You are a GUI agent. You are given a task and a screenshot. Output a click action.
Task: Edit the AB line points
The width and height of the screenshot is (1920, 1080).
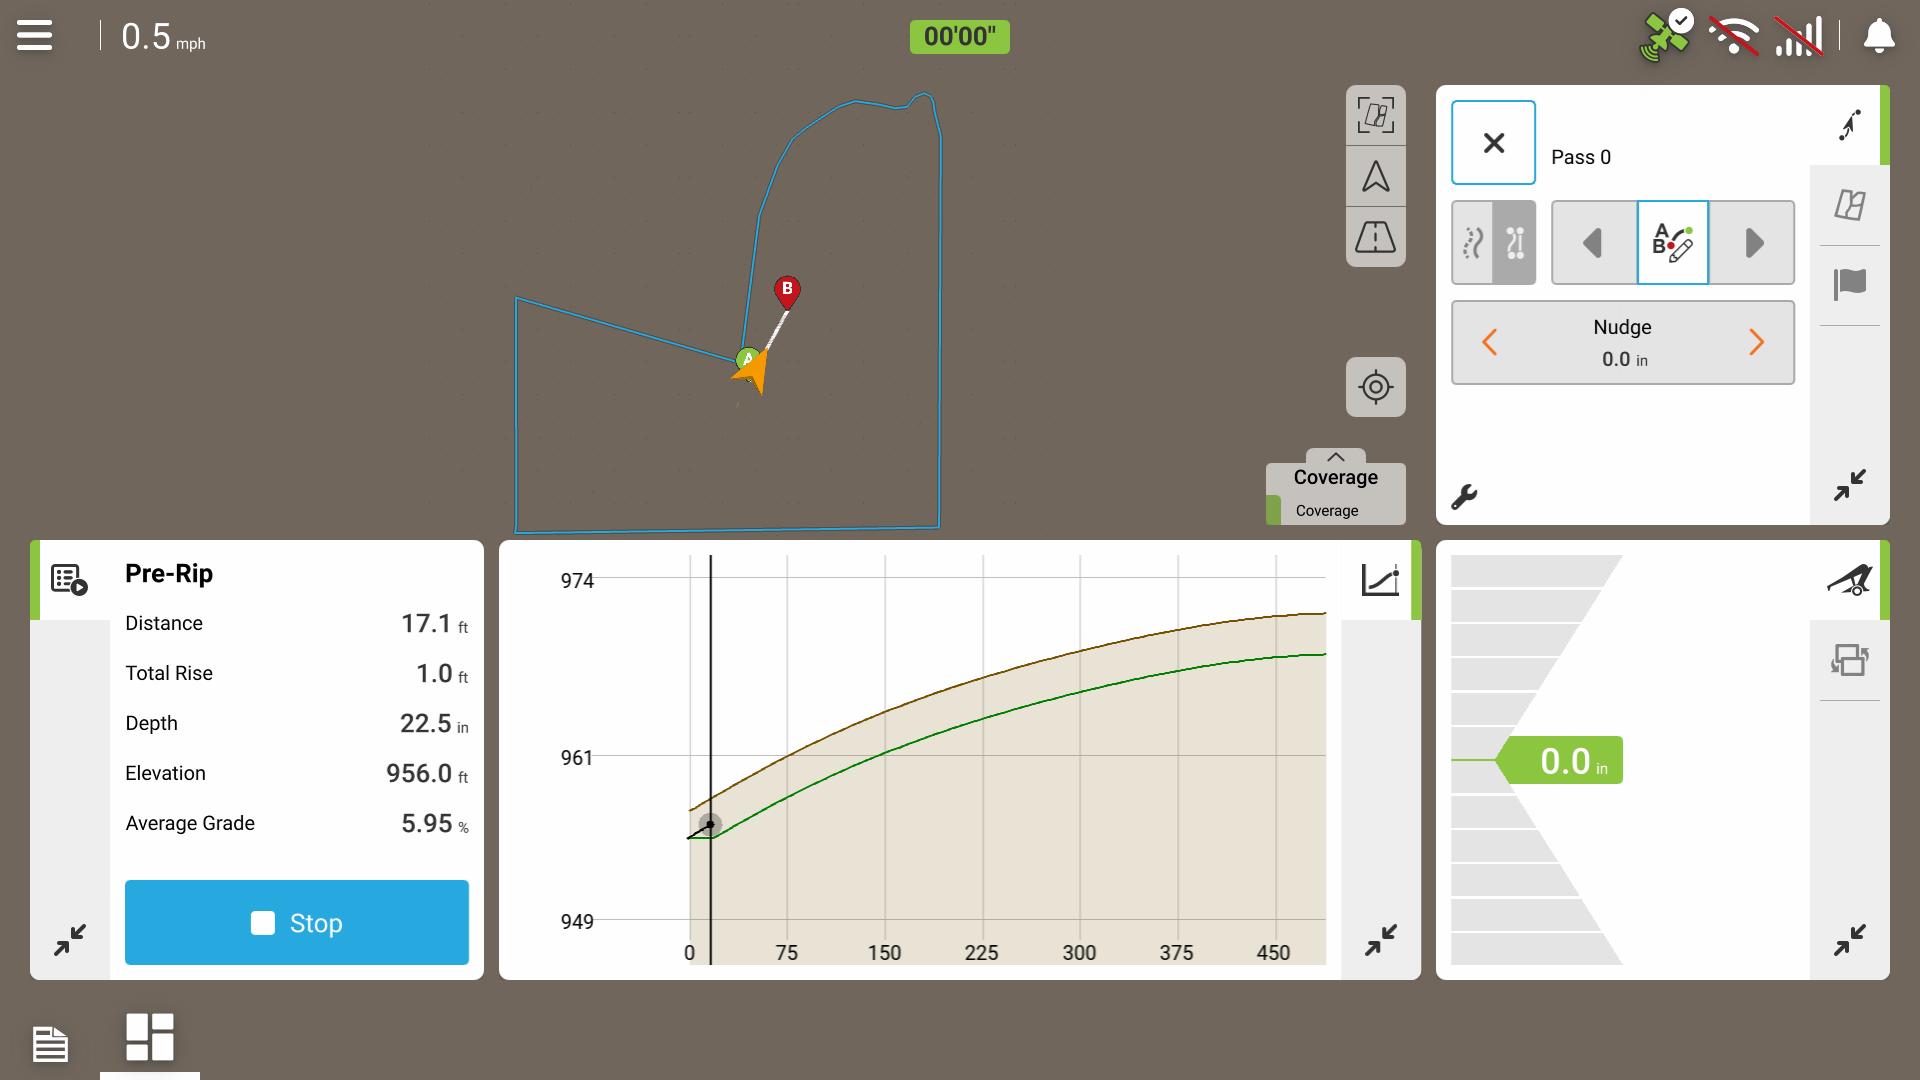[x=1673, y=243]
